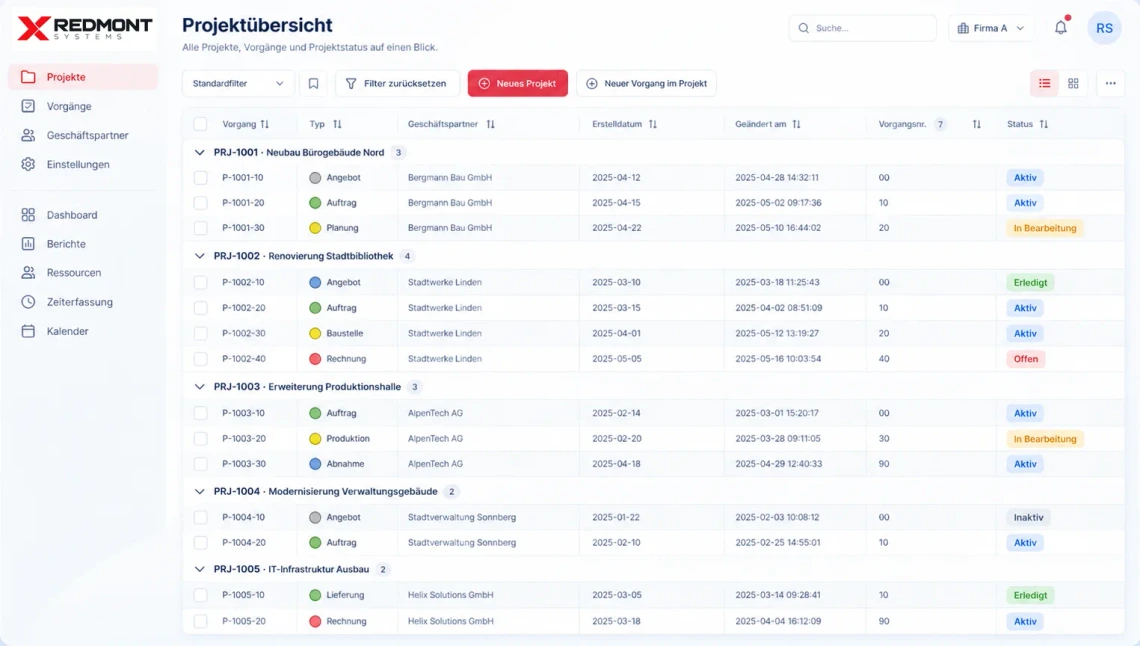The height and width of the screenshot is (646, 1140).
Task: Click Filter zurücksetzen
Action: [x=397, y=84]
